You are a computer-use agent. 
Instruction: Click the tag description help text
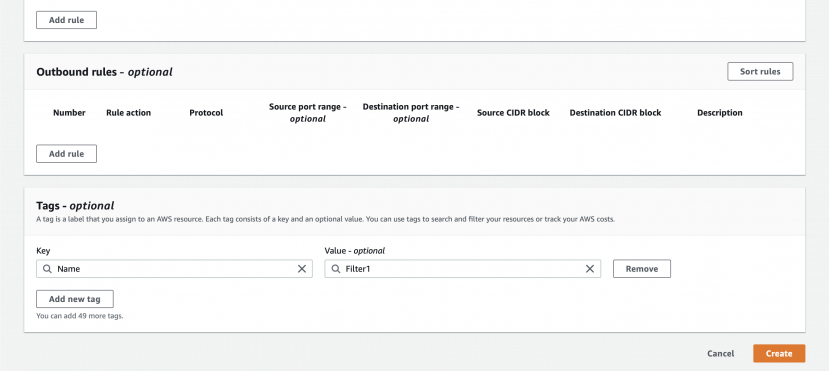point(325,219)
